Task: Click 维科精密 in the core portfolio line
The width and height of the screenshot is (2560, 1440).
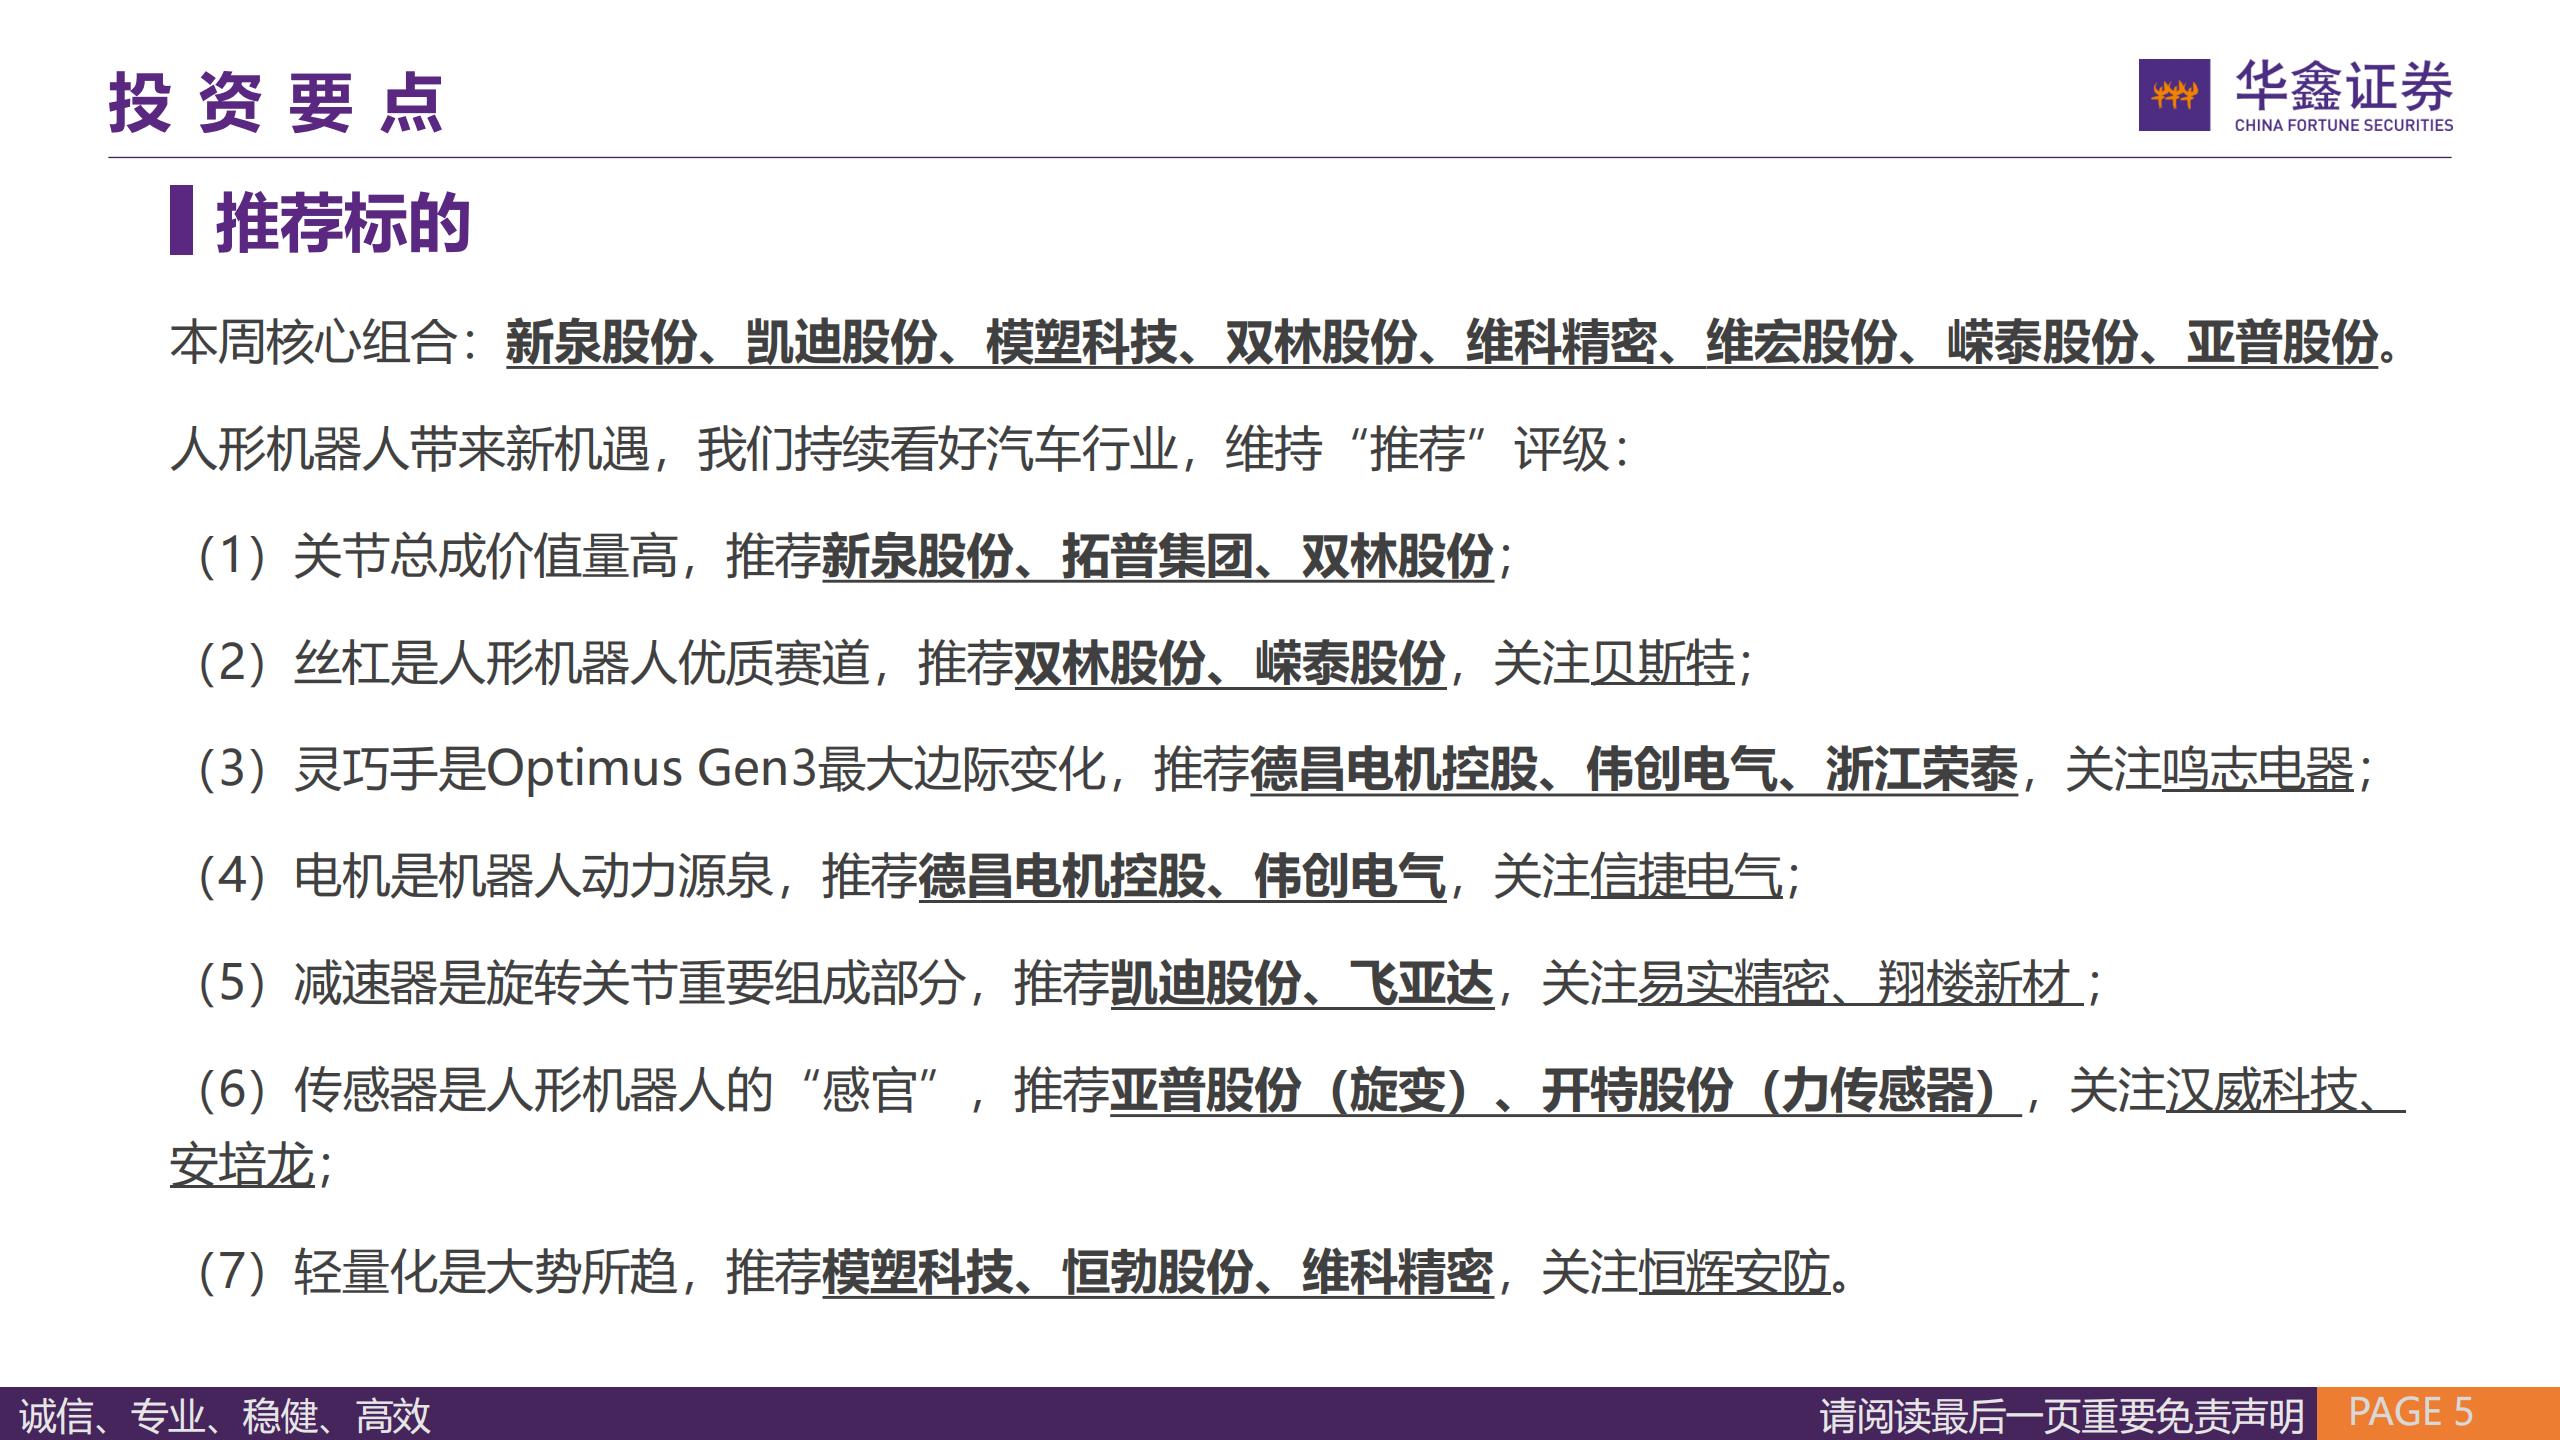Action: click(x=1561, y=343)
